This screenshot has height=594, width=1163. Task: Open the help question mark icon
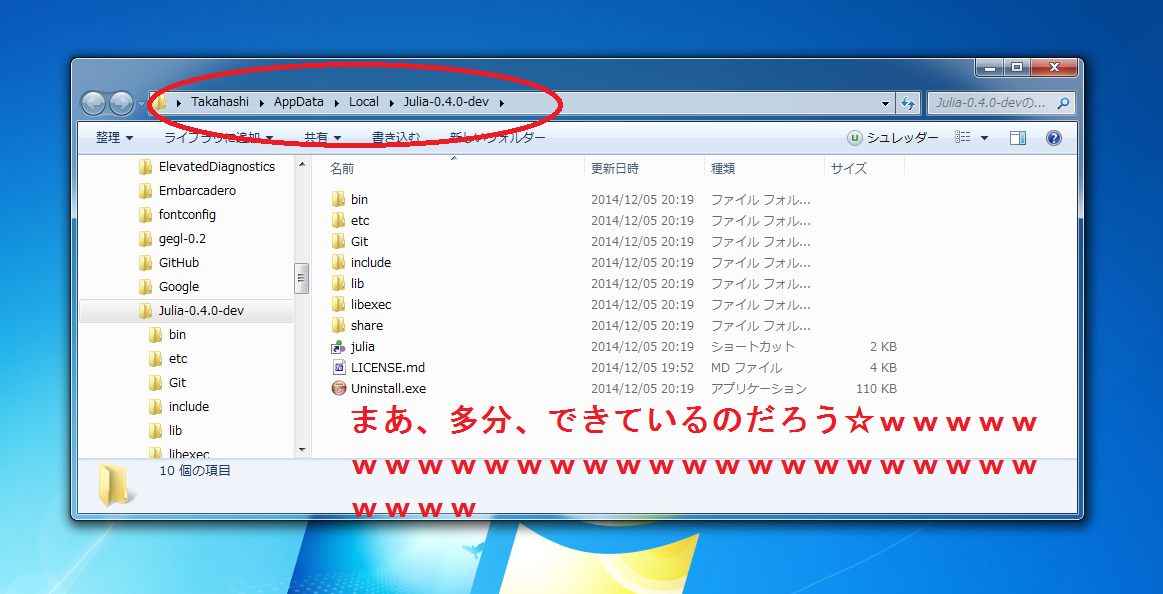(x=1053, y=138)
